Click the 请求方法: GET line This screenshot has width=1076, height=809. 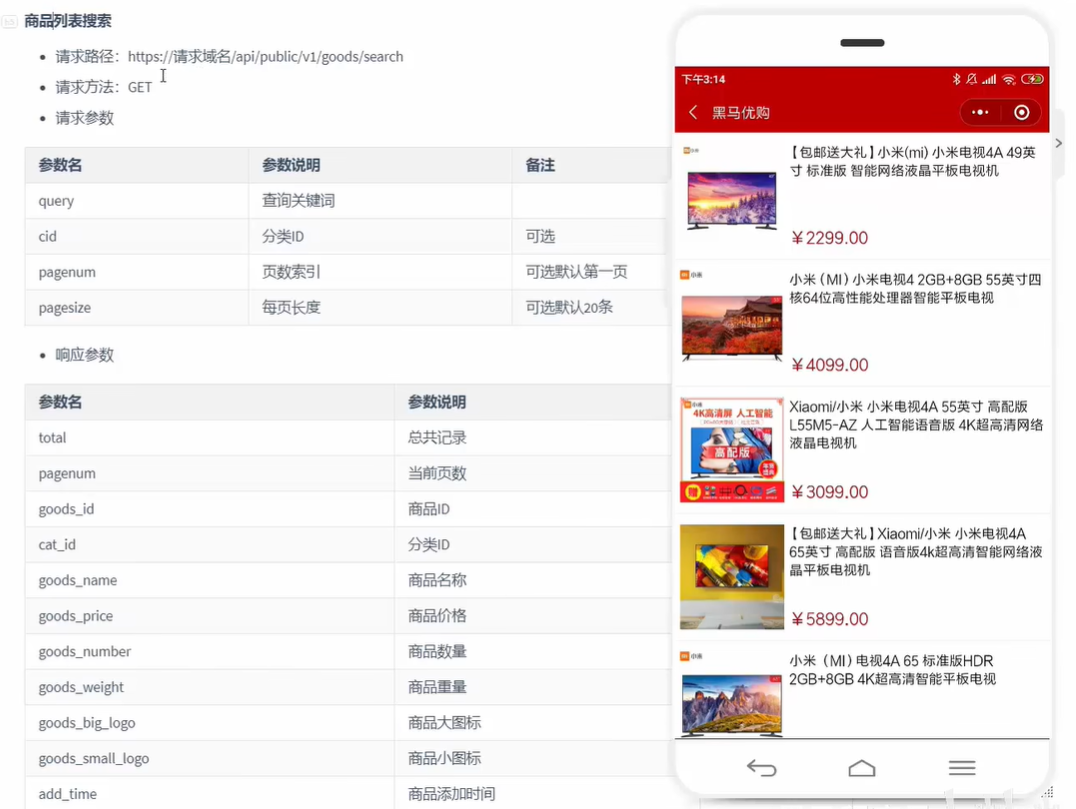pyautogui.click(x=104, y=87)
